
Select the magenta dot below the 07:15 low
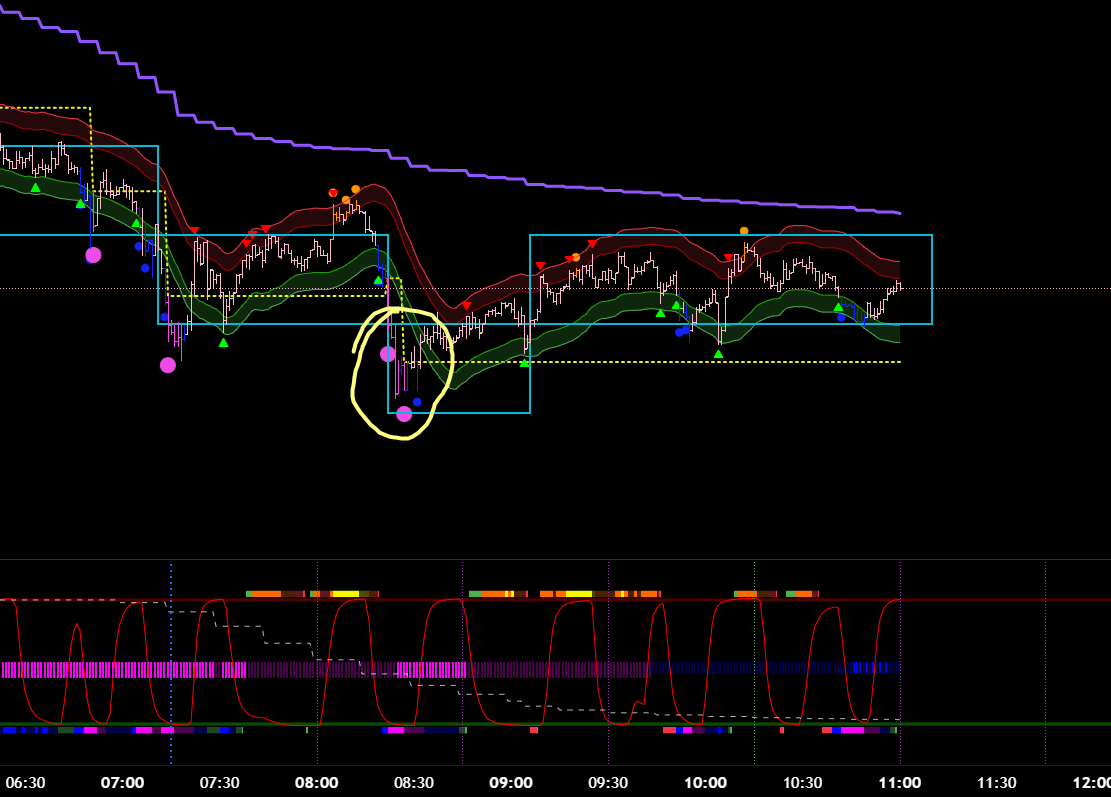(168, 365)
